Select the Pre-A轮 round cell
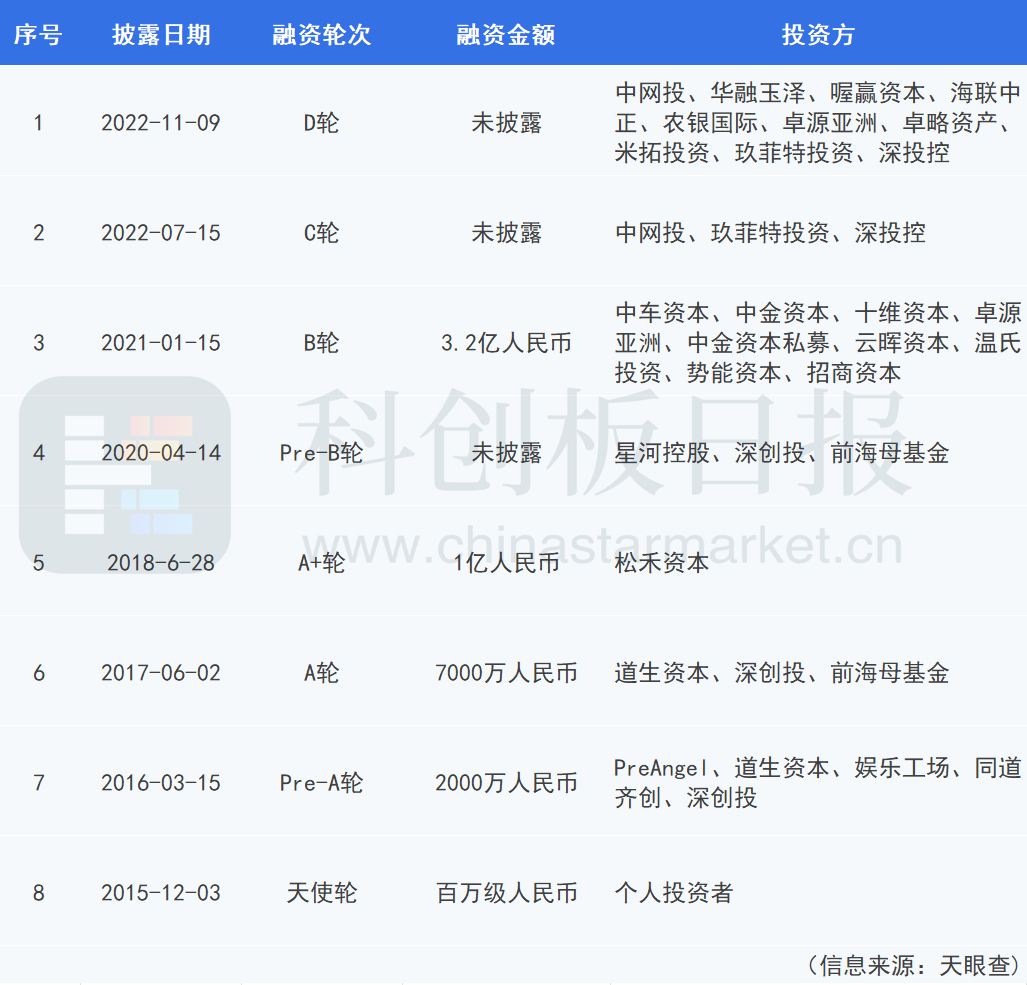The image size is (1027, 985). tap(321, 783)
